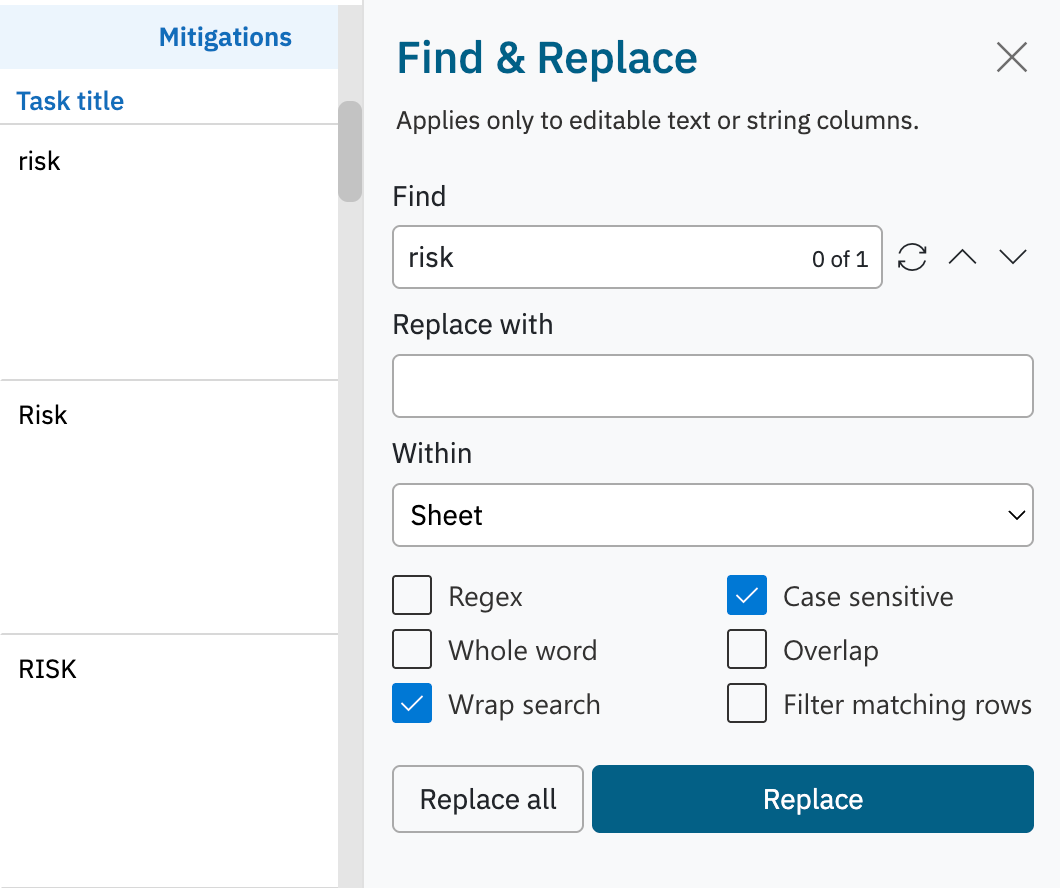Select the Mitigations tab header
1060x888 pixels.
(x=225, y=38)
